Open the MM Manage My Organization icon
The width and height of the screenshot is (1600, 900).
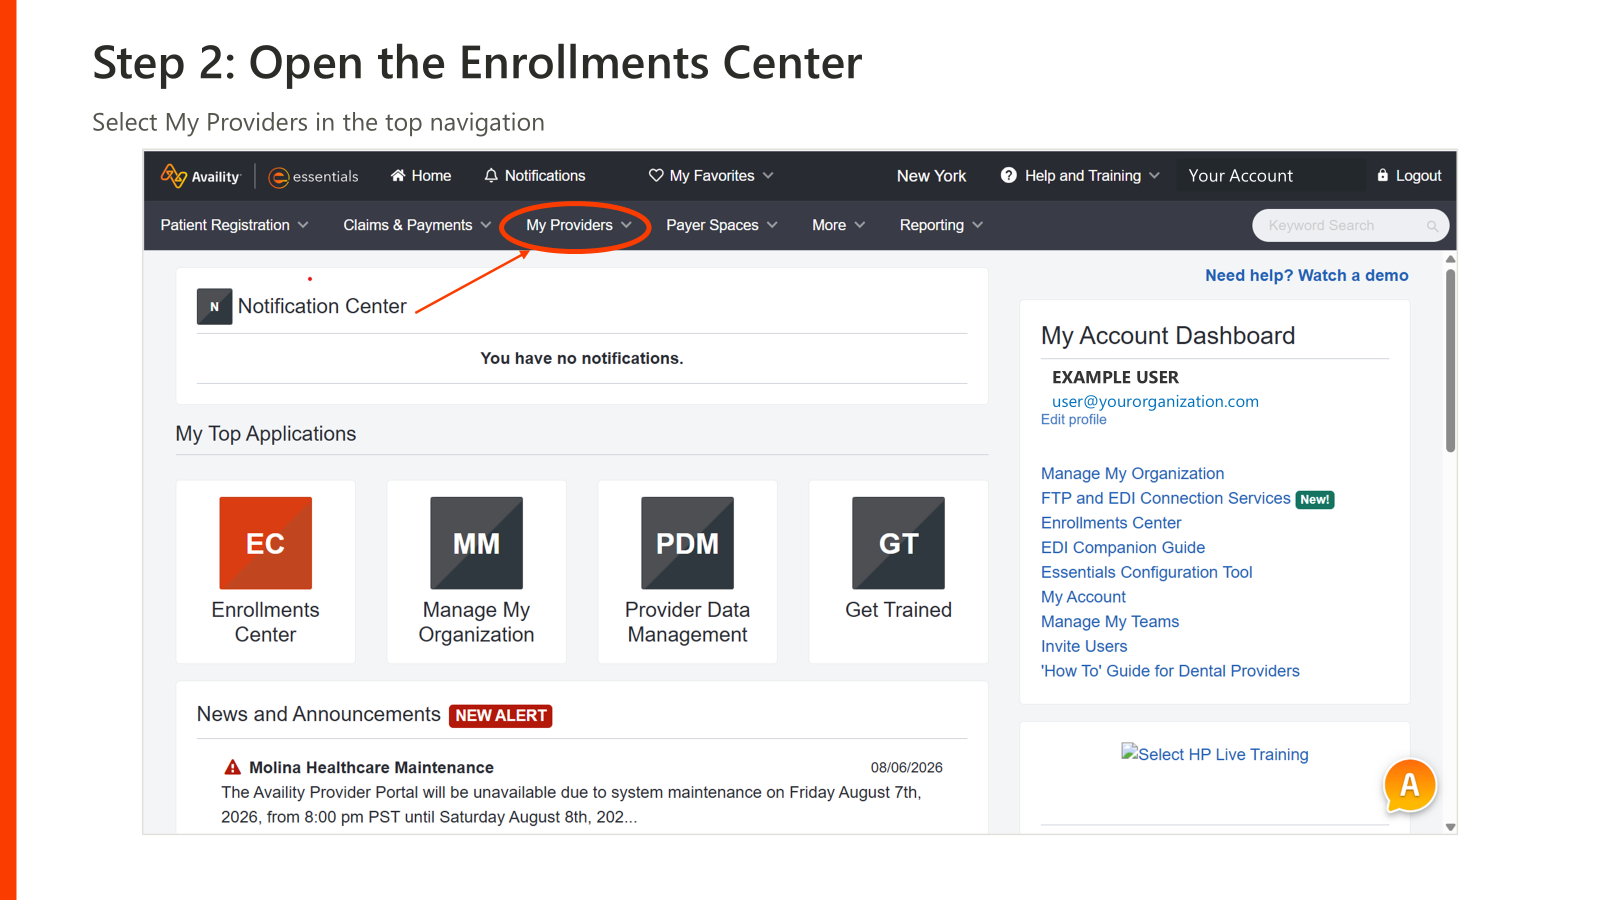click(x=477, y=543)
